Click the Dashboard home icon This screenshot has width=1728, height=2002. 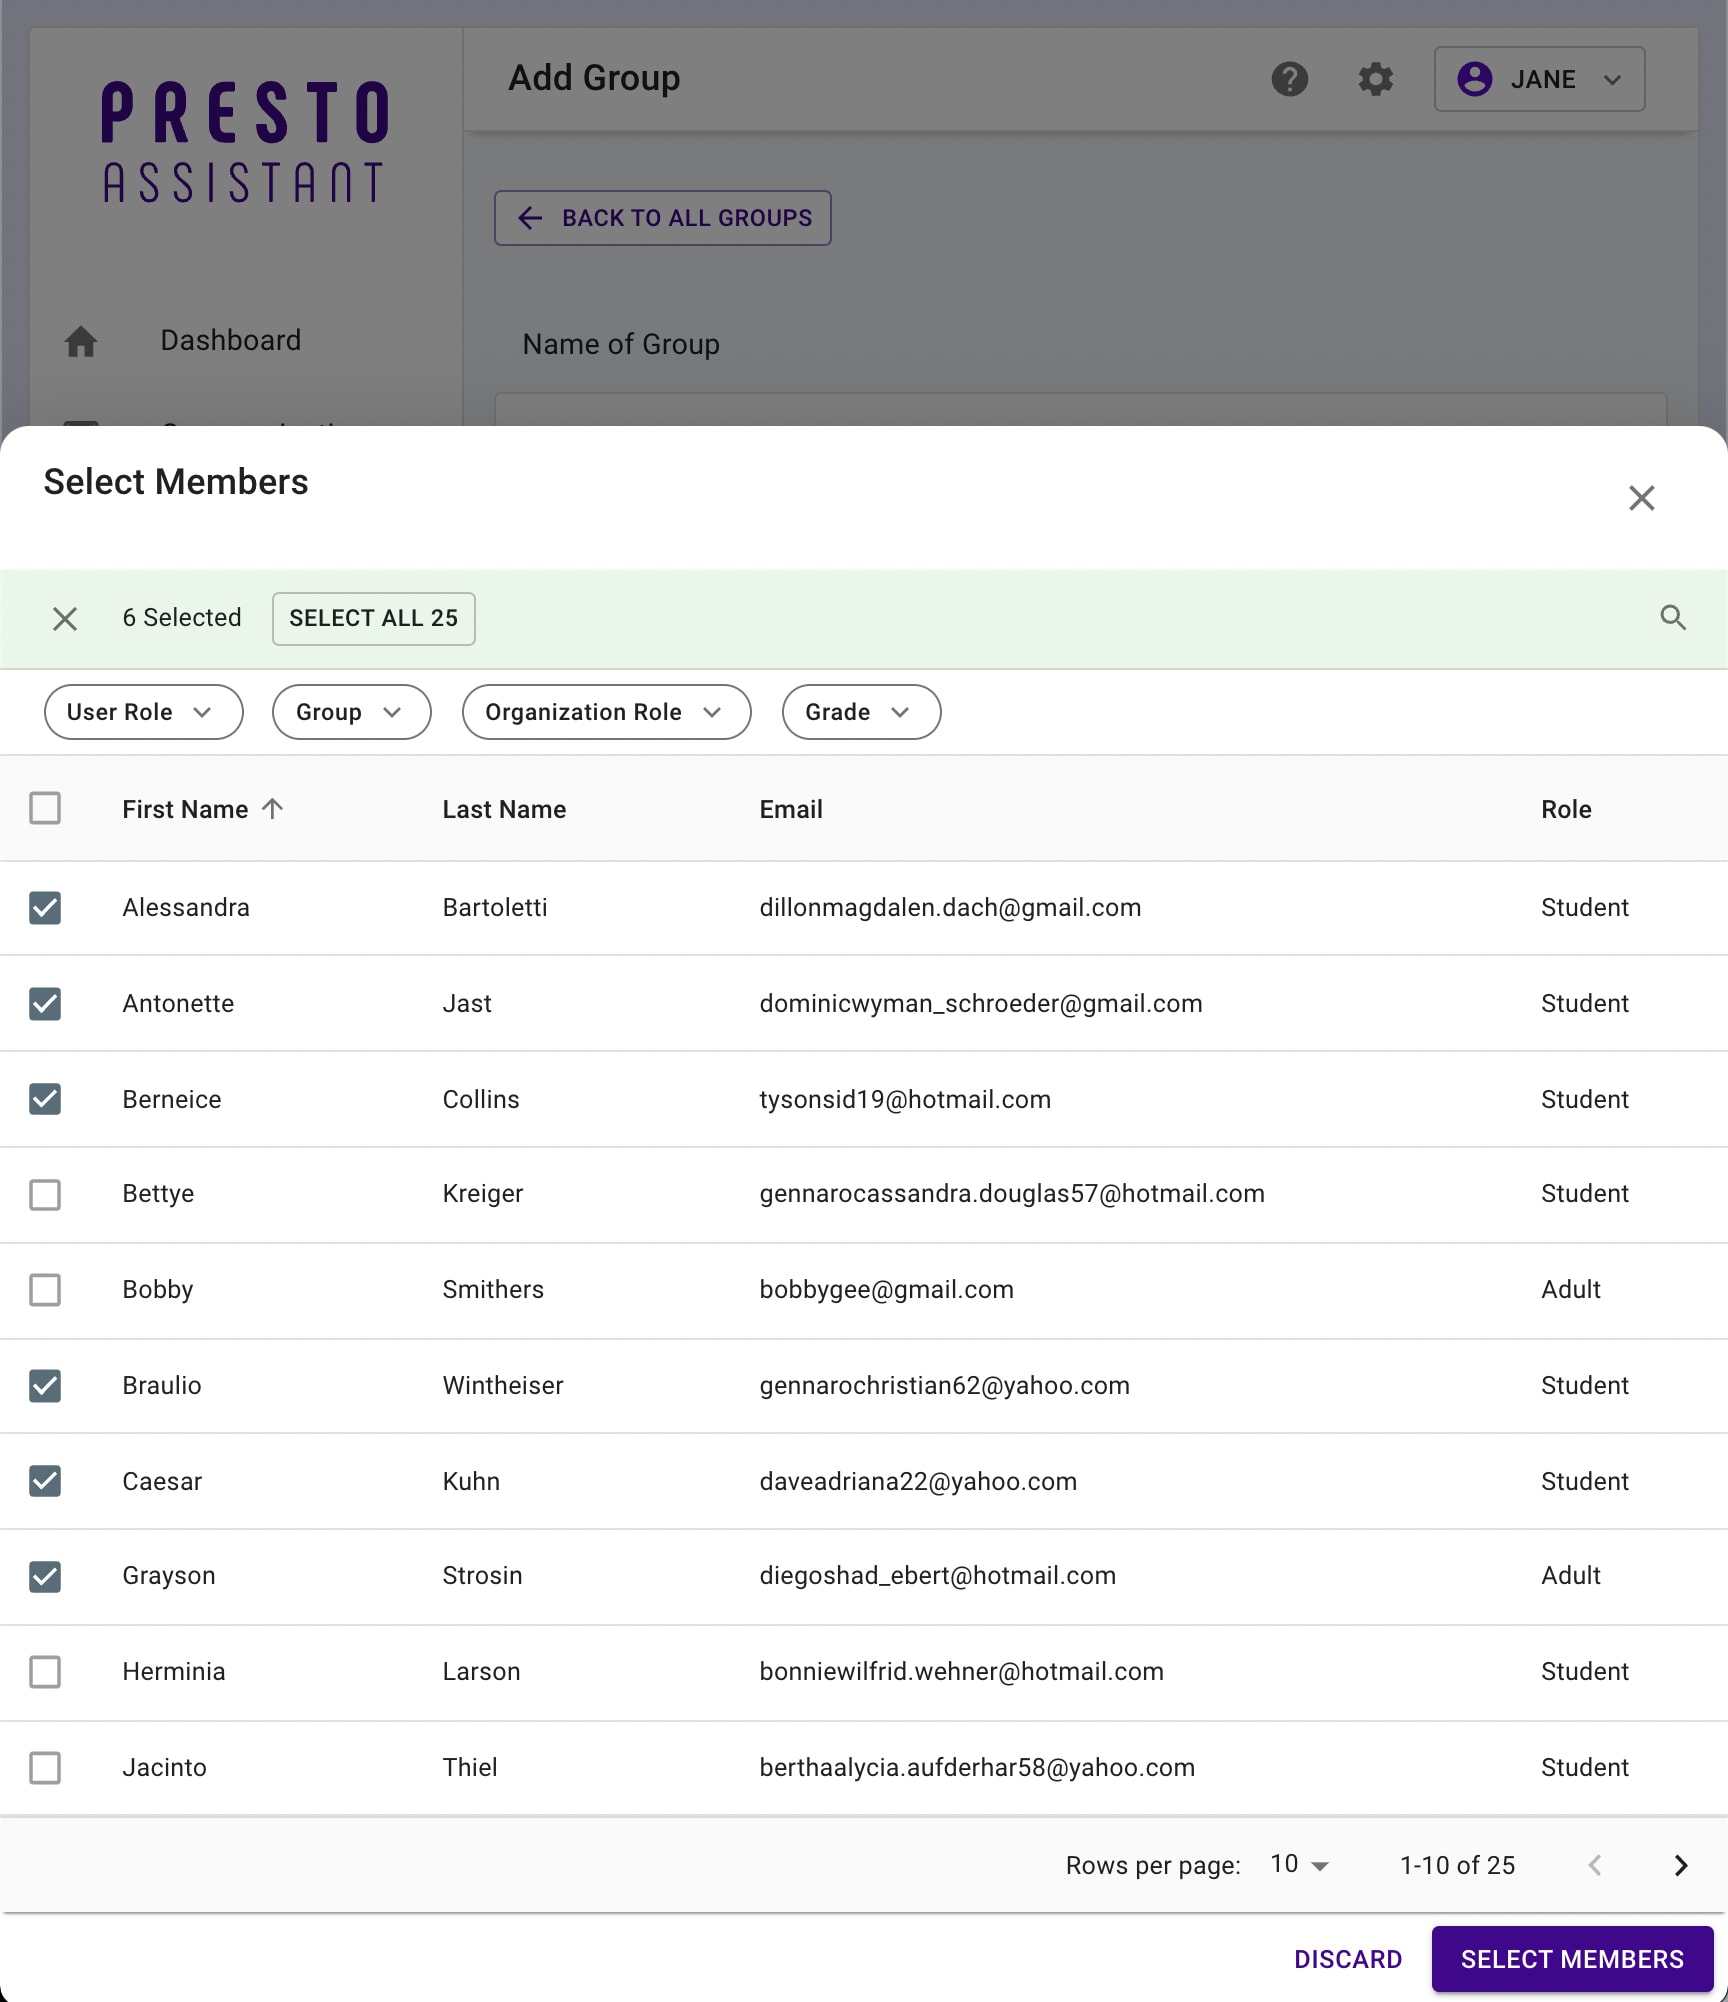coord(81,341)
